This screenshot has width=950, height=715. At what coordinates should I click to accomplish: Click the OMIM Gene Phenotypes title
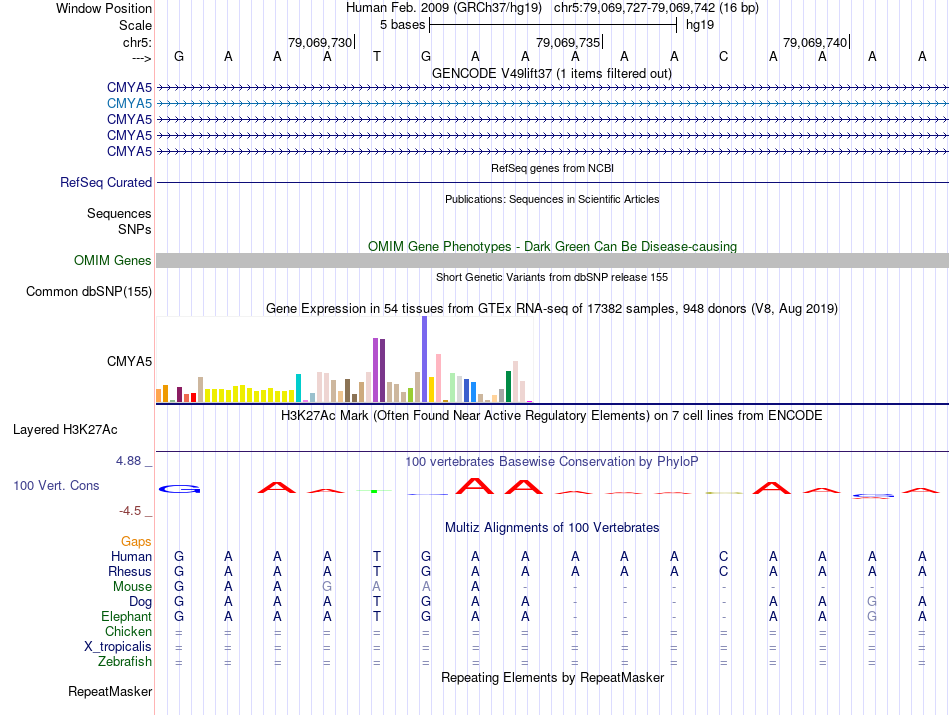(x=553, y=247)
